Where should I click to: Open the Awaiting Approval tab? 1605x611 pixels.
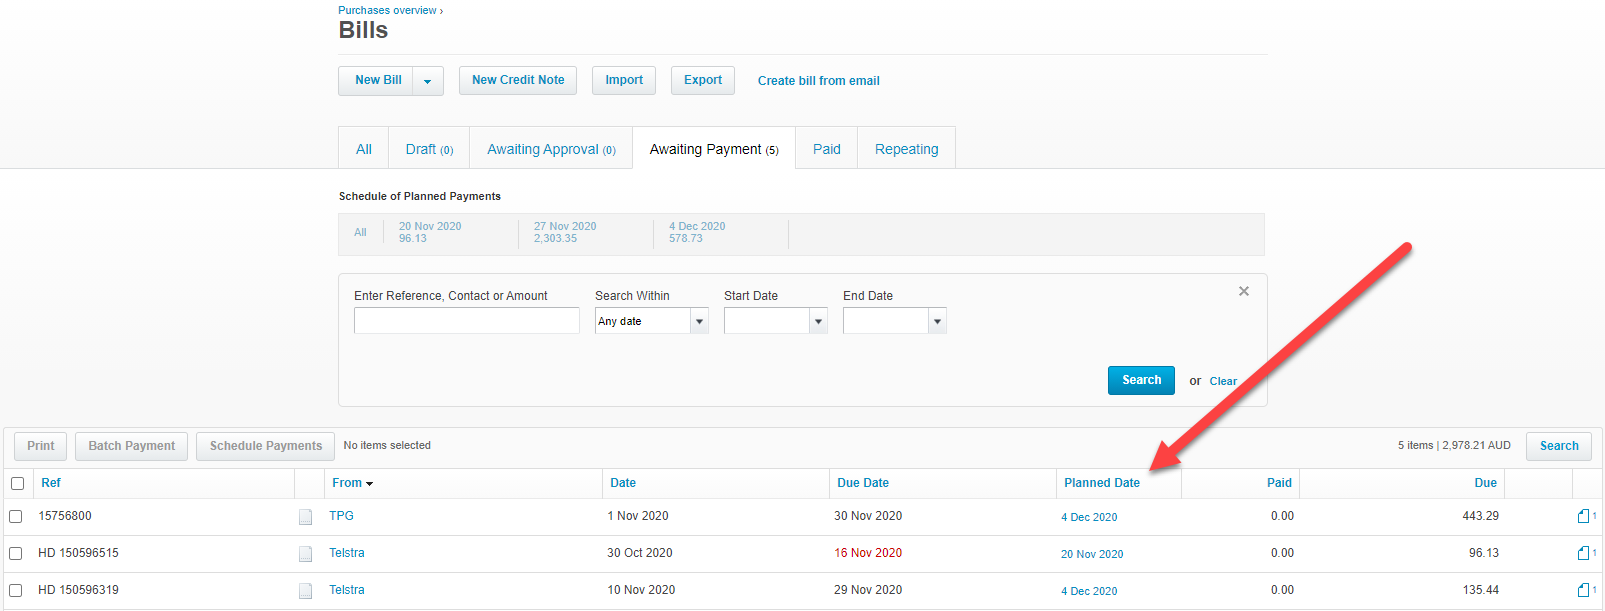click(x=550, y=149)
